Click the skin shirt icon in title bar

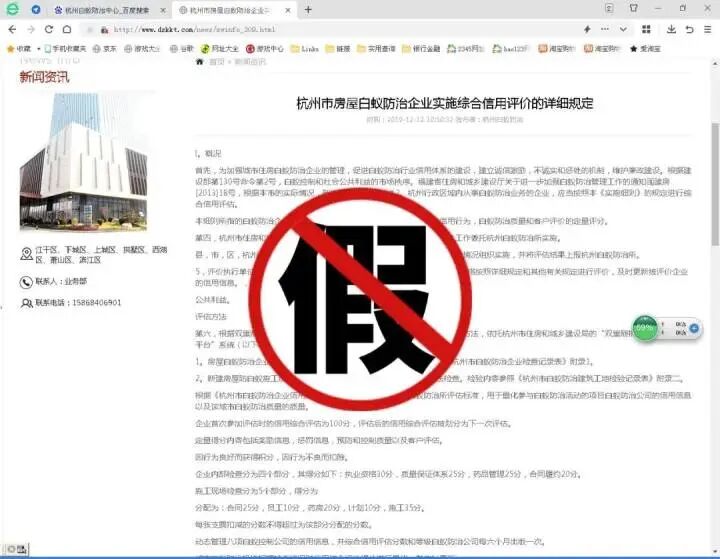(x=634, y=8)
